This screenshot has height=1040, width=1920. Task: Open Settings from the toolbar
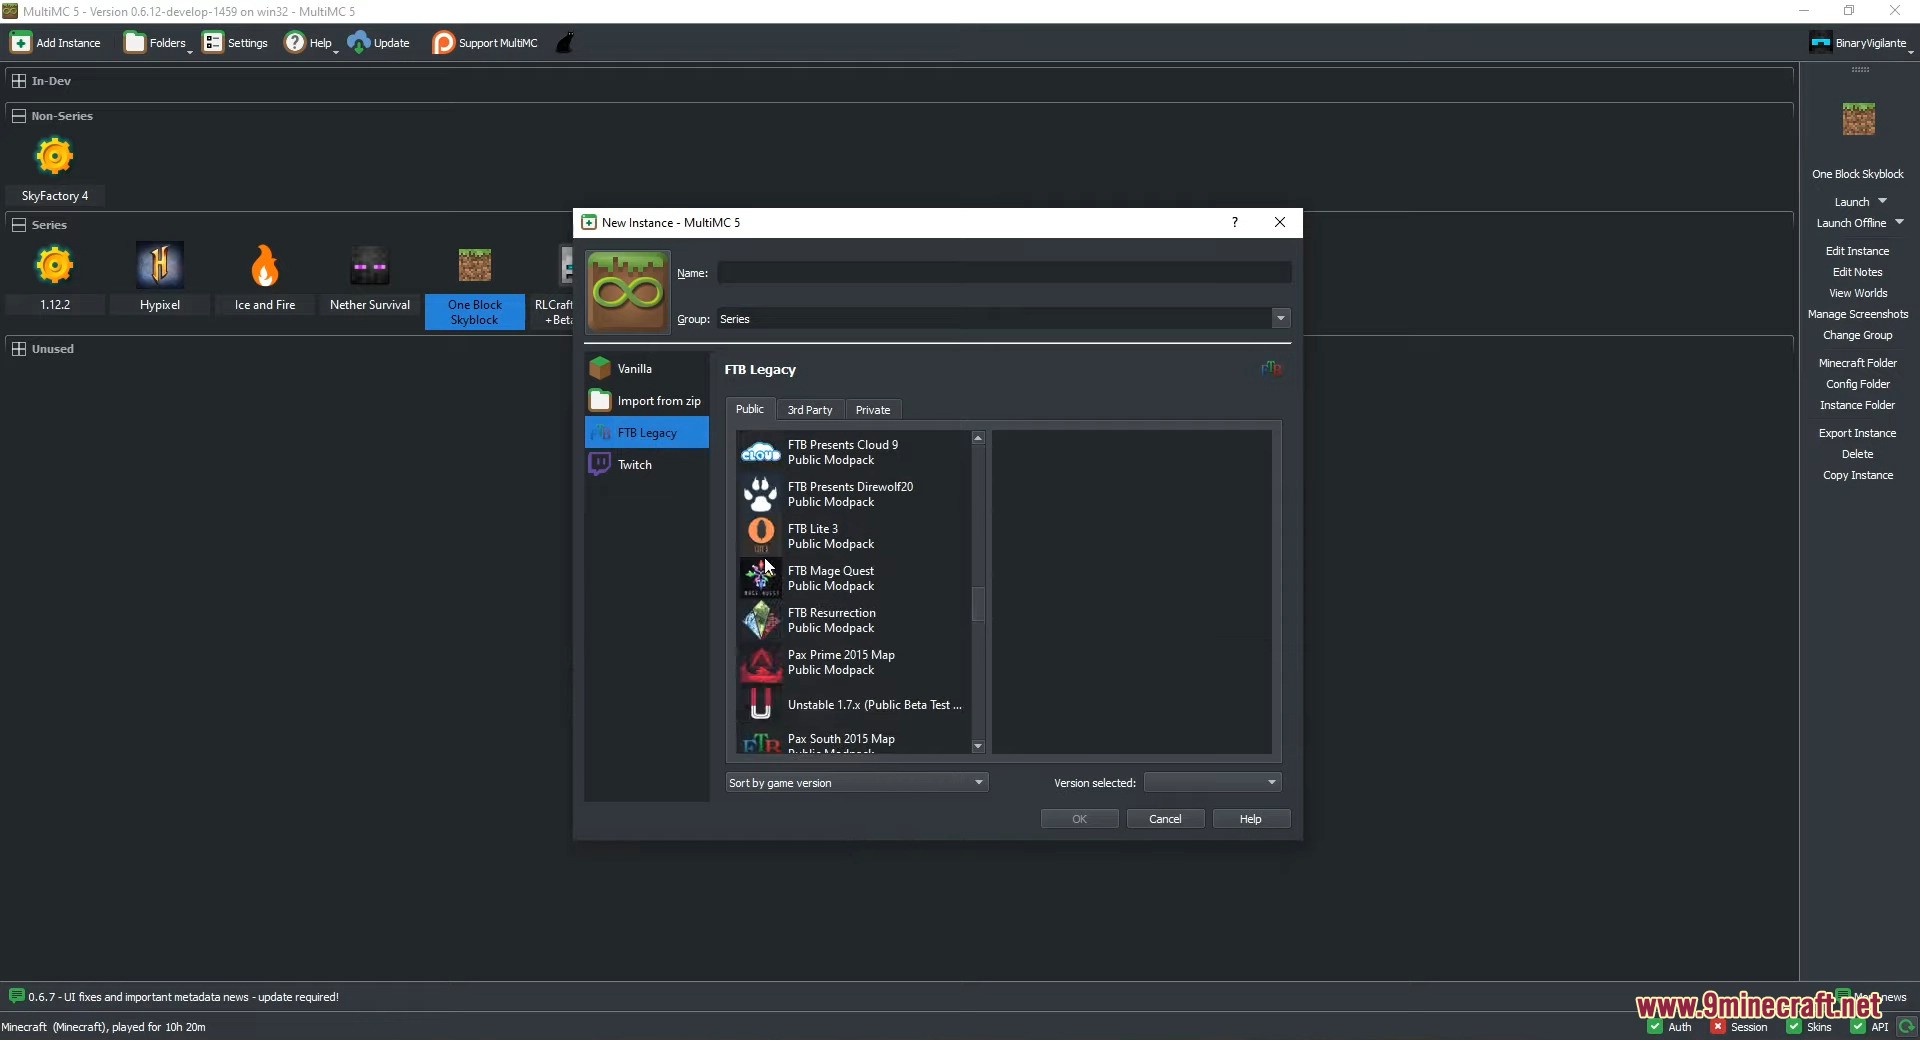(235, 43)
